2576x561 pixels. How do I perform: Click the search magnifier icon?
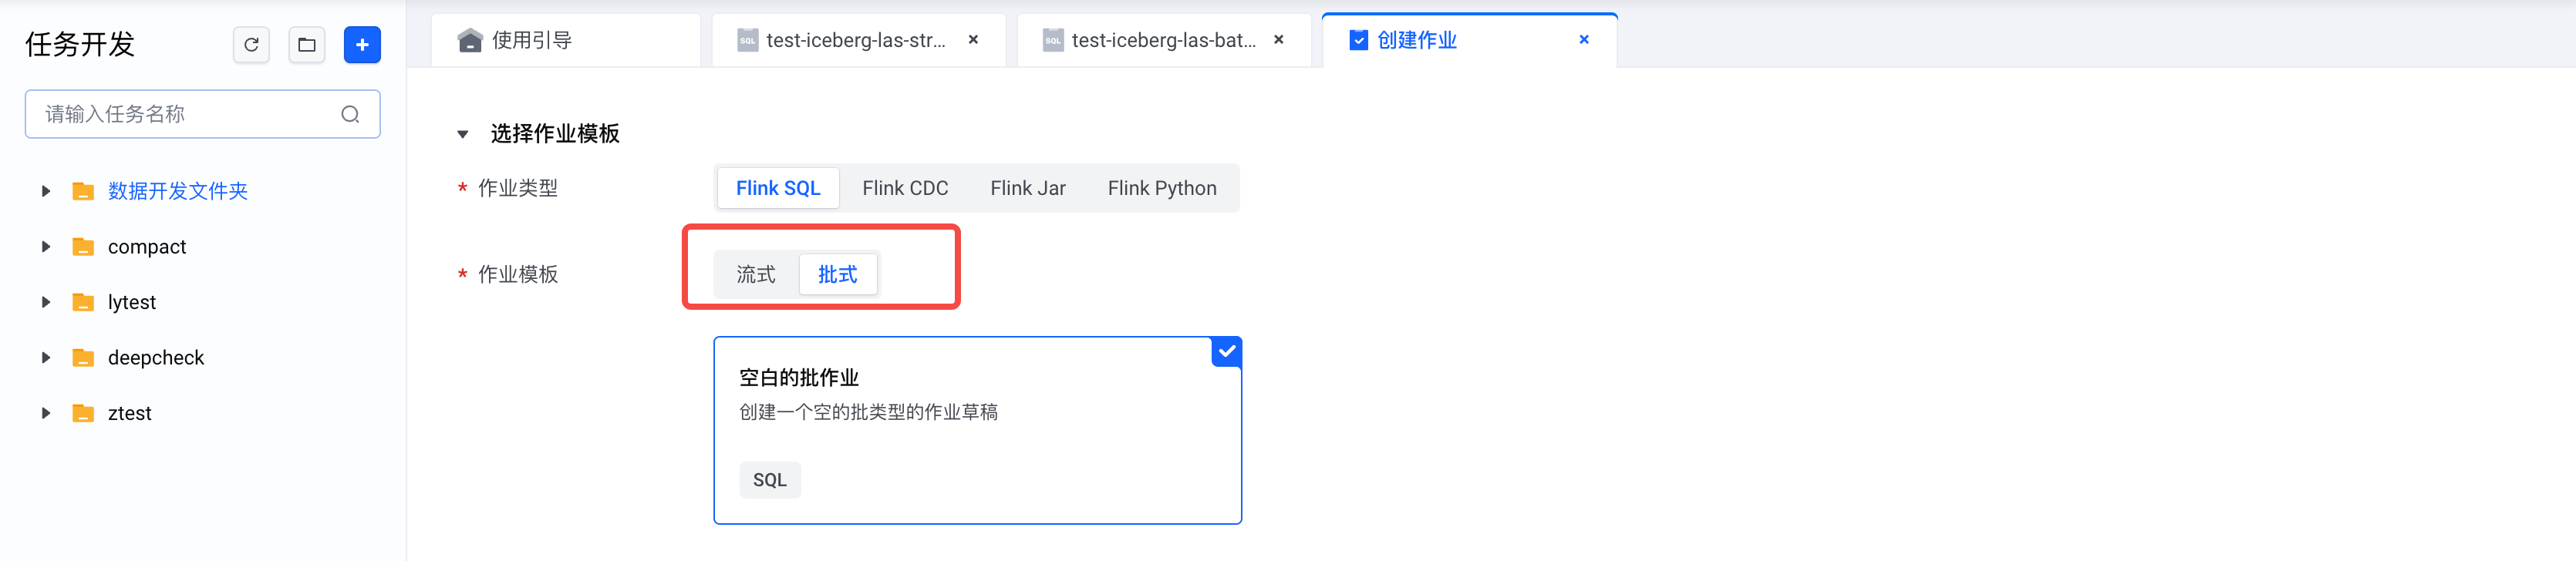(350, 114)
